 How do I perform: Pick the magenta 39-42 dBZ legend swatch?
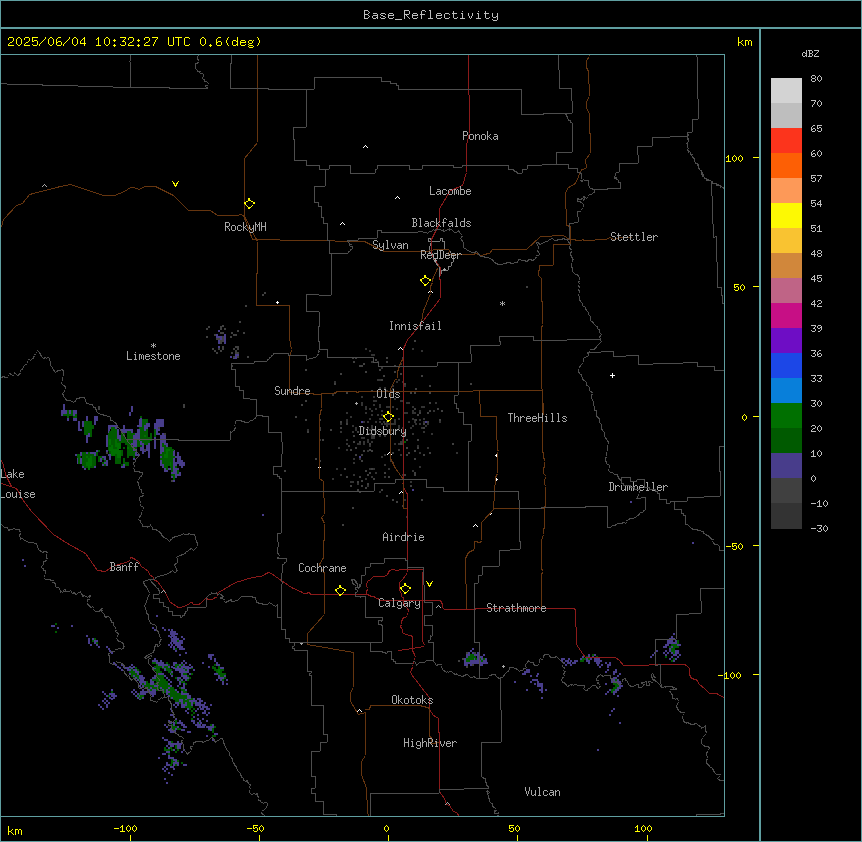(786, 315)
